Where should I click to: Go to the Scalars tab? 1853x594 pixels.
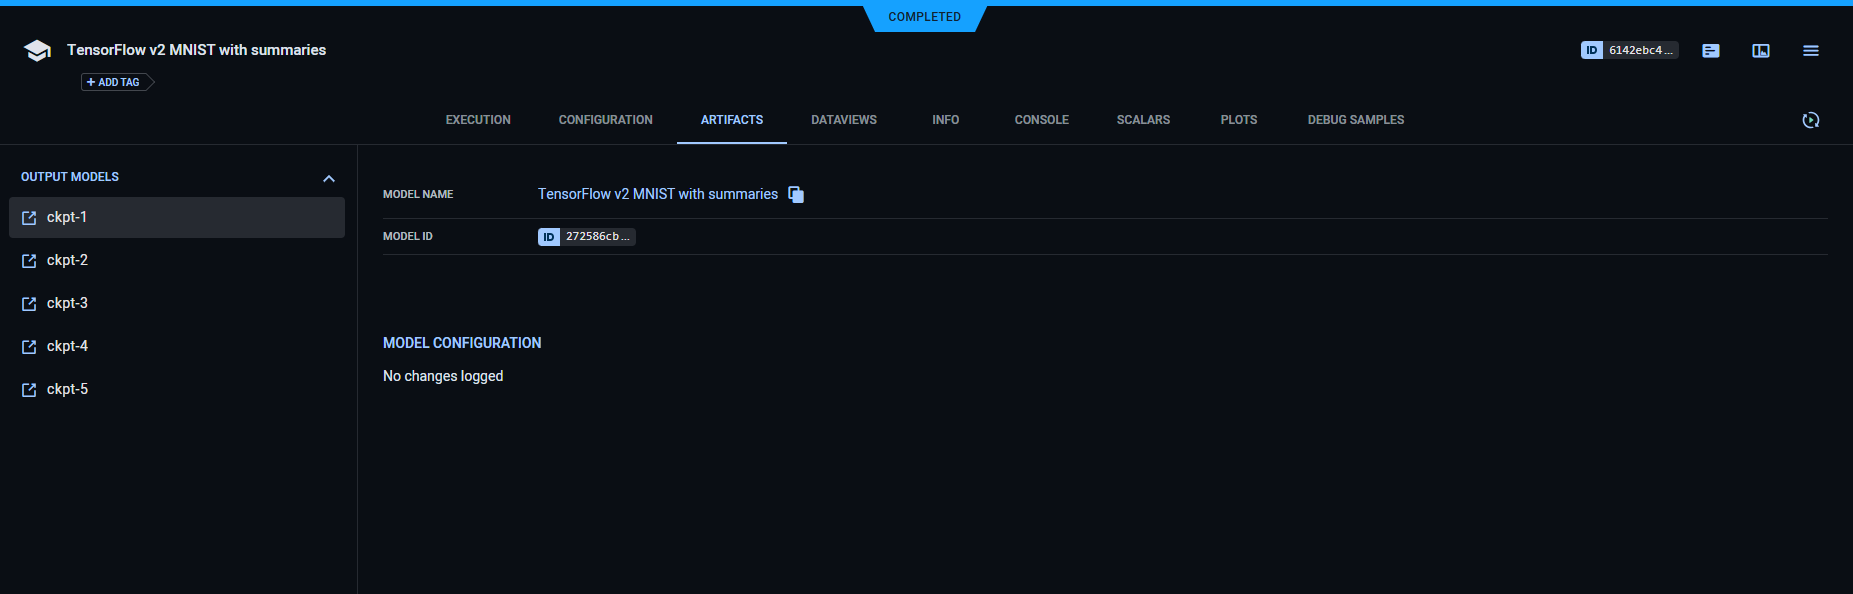coord(1143,120)
